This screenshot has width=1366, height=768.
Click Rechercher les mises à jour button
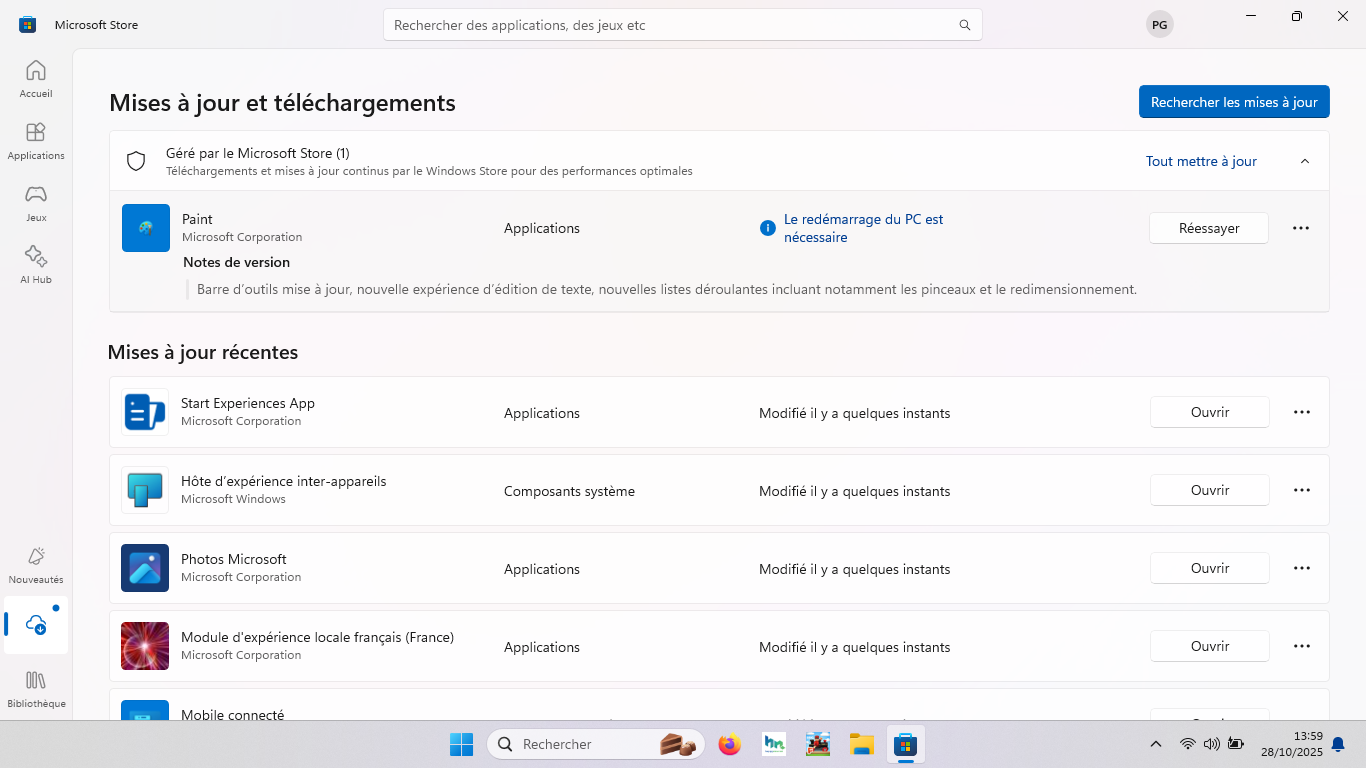[1233, 102]
